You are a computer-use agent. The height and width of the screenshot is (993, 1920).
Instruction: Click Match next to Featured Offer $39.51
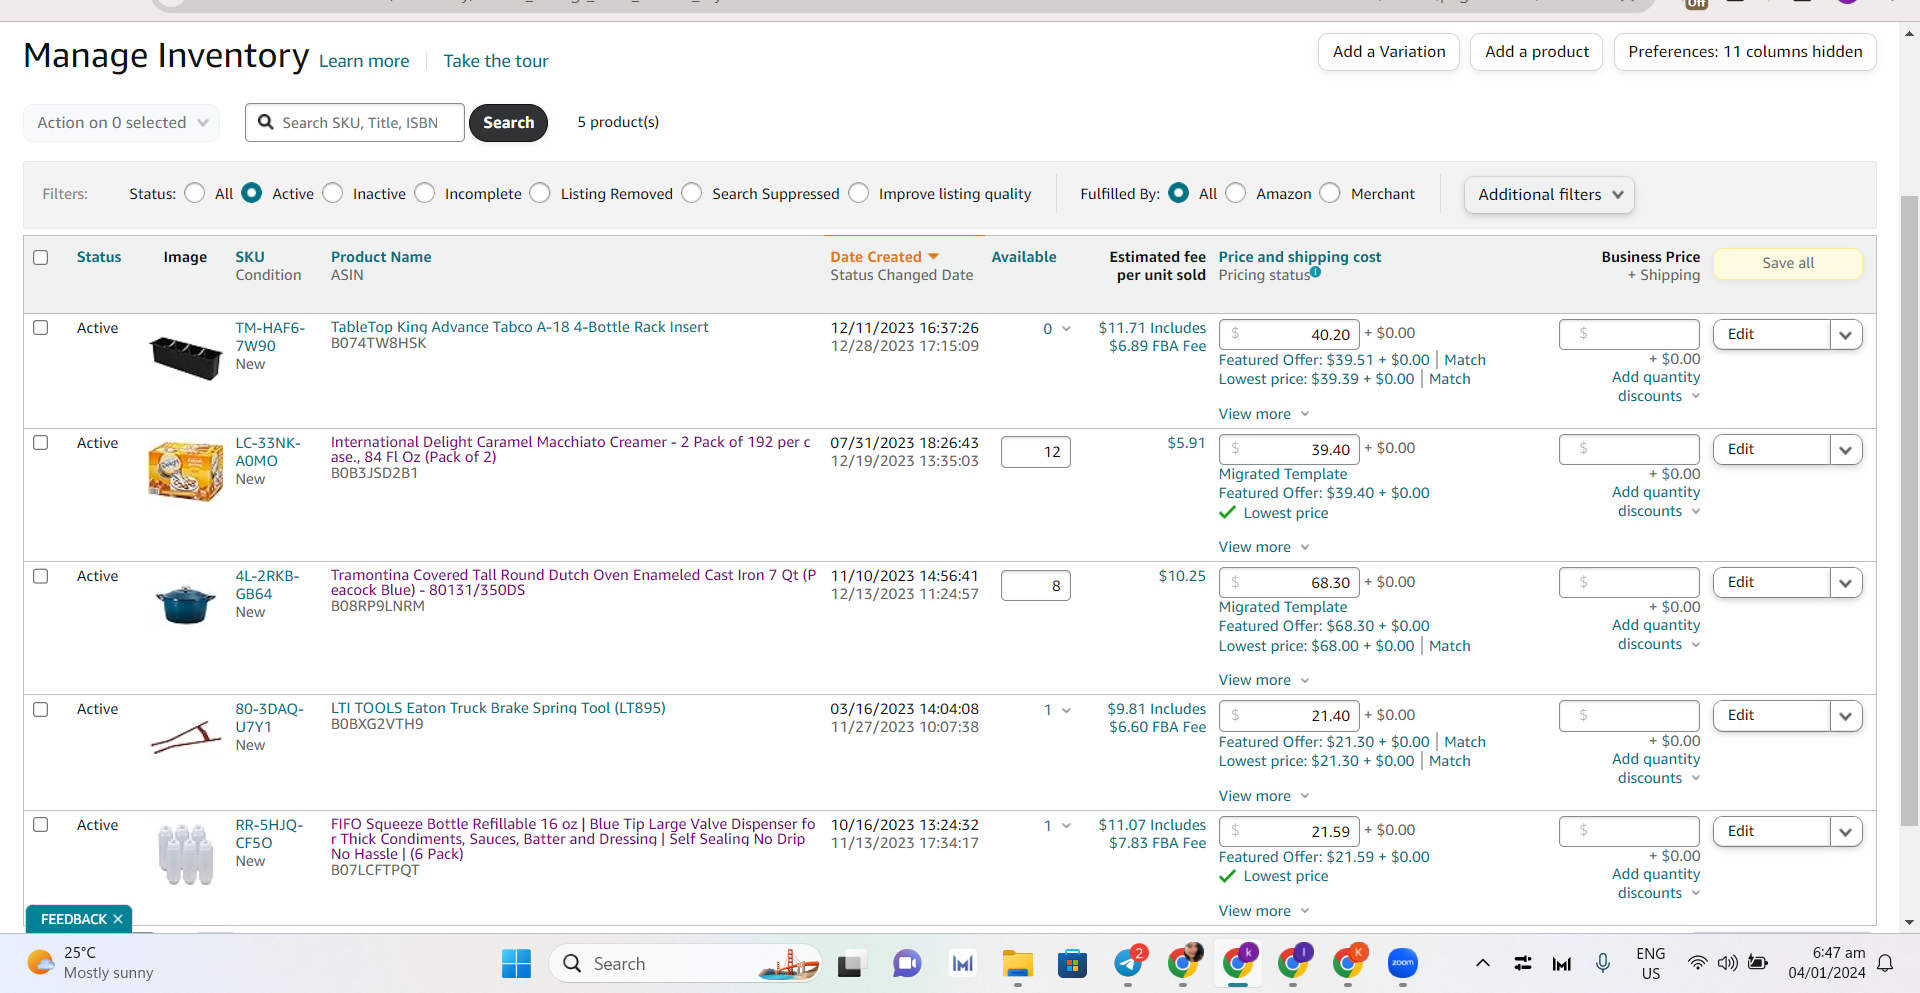pyautogui.click(x=1465, y=360)
